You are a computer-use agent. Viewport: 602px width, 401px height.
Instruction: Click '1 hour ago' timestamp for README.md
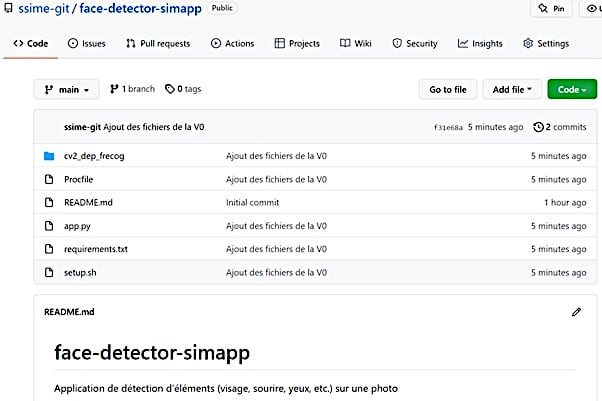click(565, 202)
